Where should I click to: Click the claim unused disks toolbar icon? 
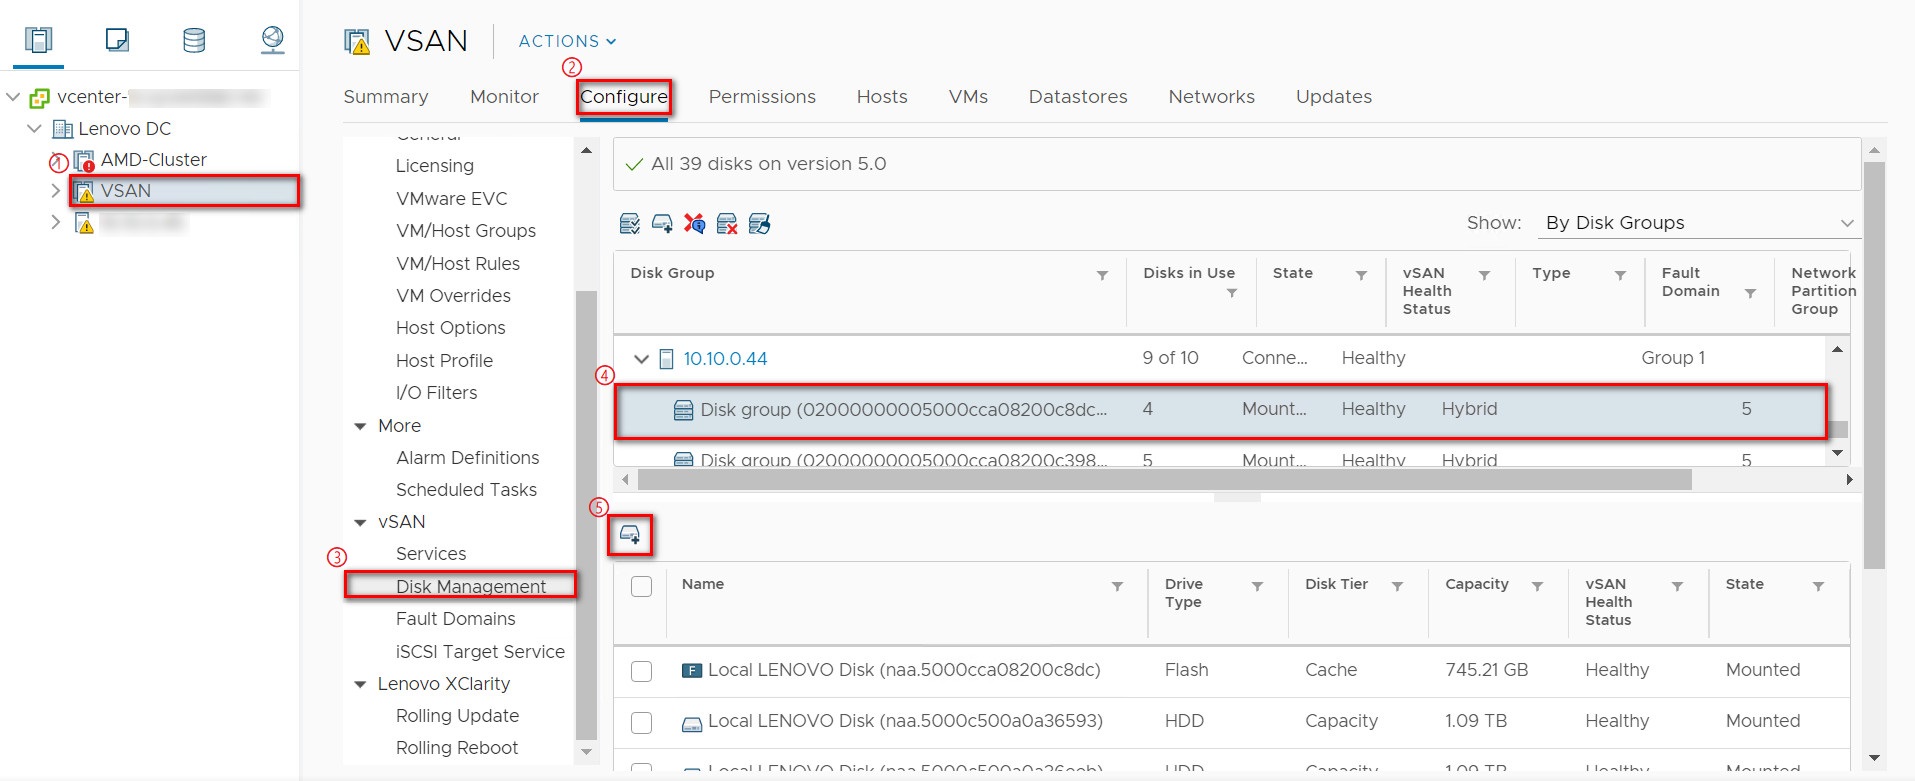pyautogui.click(x=629, y=224)
